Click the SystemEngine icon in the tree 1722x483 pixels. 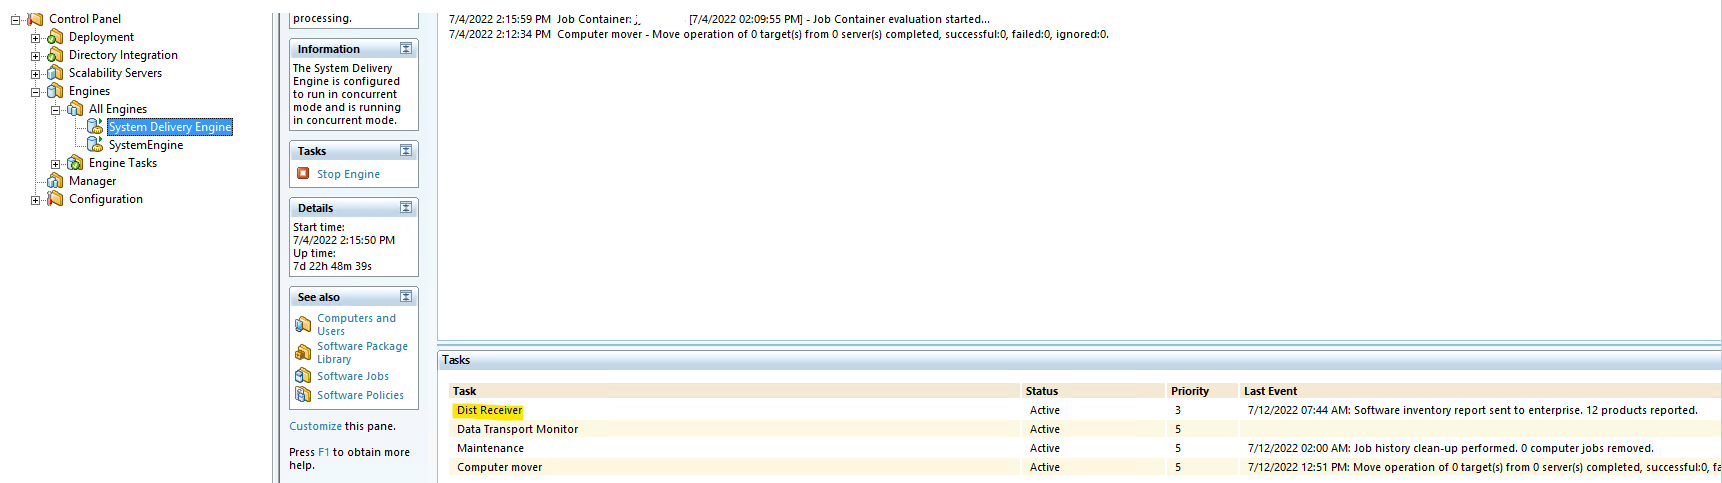pyautogui.click(x=95, y=145)
